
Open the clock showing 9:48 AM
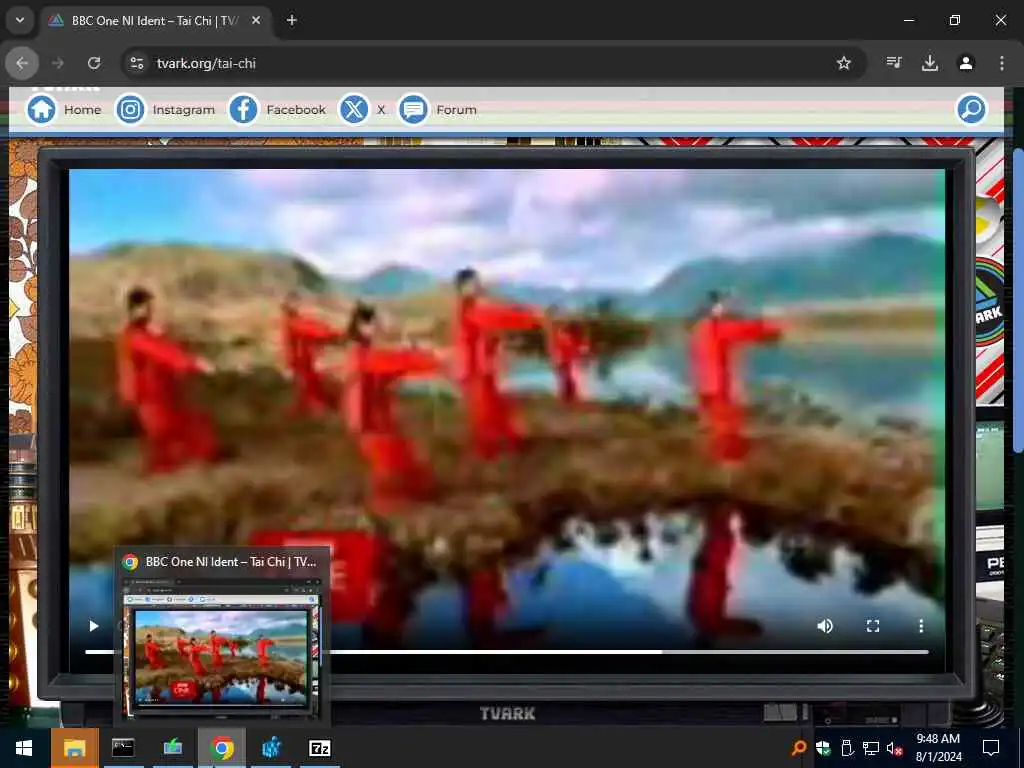click(938, 748)
